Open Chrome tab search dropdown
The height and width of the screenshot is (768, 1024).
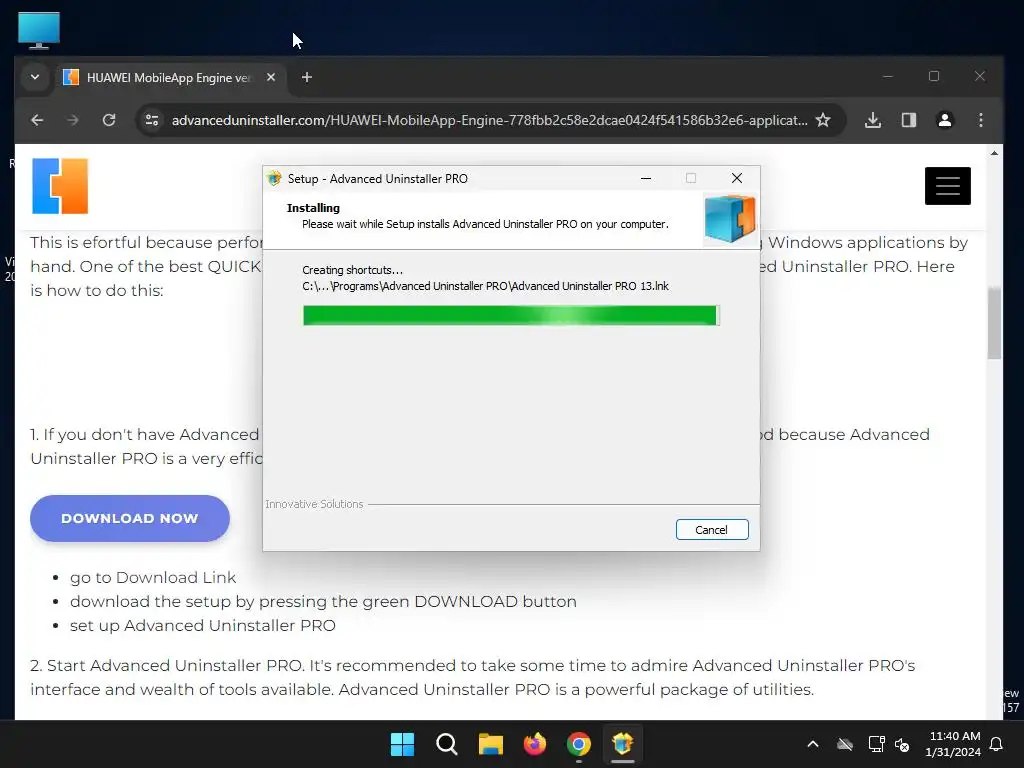pyautogui.click(x=35, y=77)
